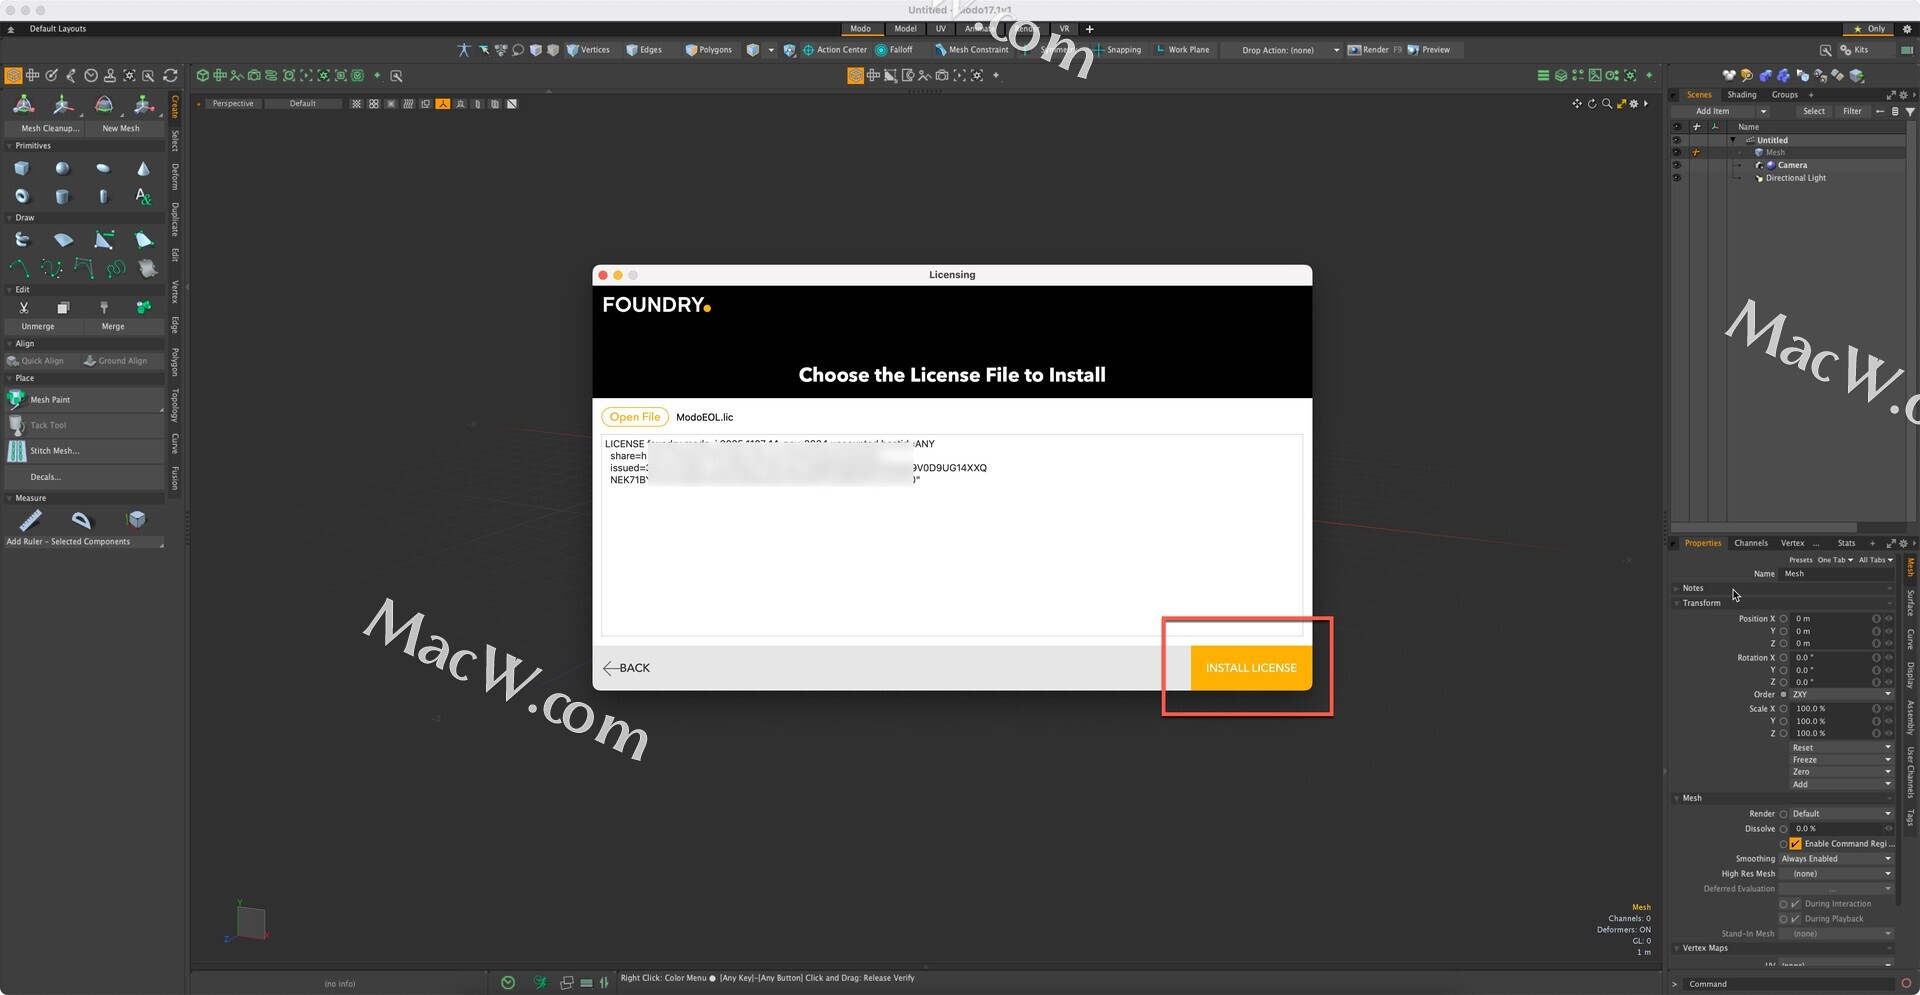Viewport: 1920px width, 995px height.
Task: Toggle the During Playback checkbox
Action: coord(1795,919)
